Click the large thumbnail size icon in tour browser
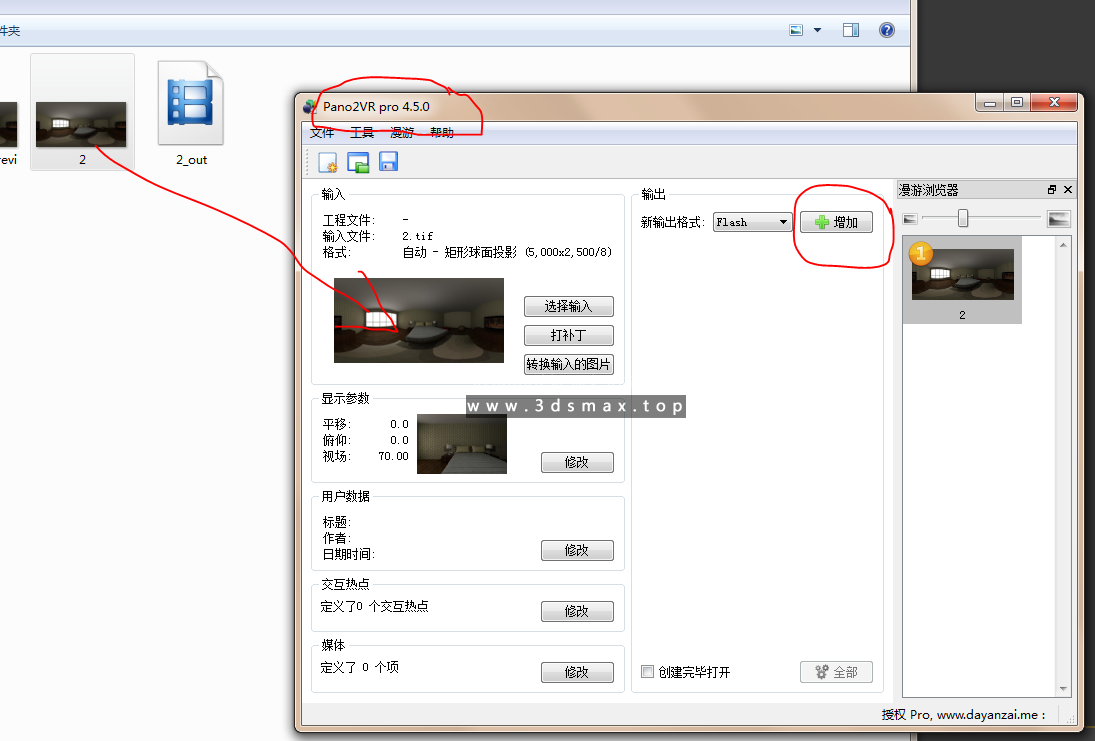The image size is (1095, 741). [x=1059, y=219]
